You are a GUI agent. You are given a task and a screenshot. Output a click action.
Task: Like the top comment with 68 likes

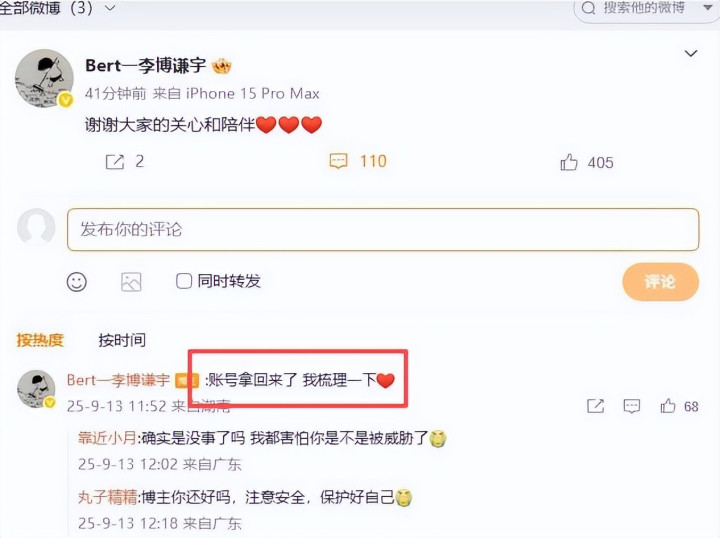[x=668, y=406]
